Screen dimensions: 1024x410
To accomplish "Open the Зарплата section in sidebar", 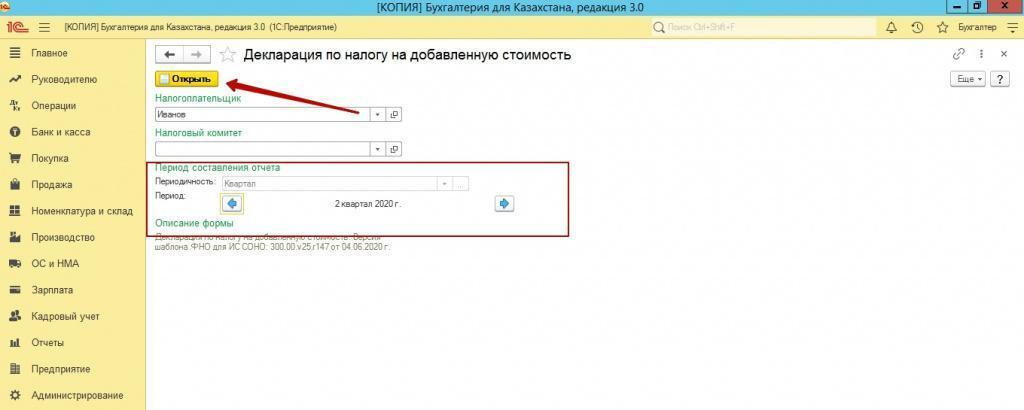I will 51,290.
